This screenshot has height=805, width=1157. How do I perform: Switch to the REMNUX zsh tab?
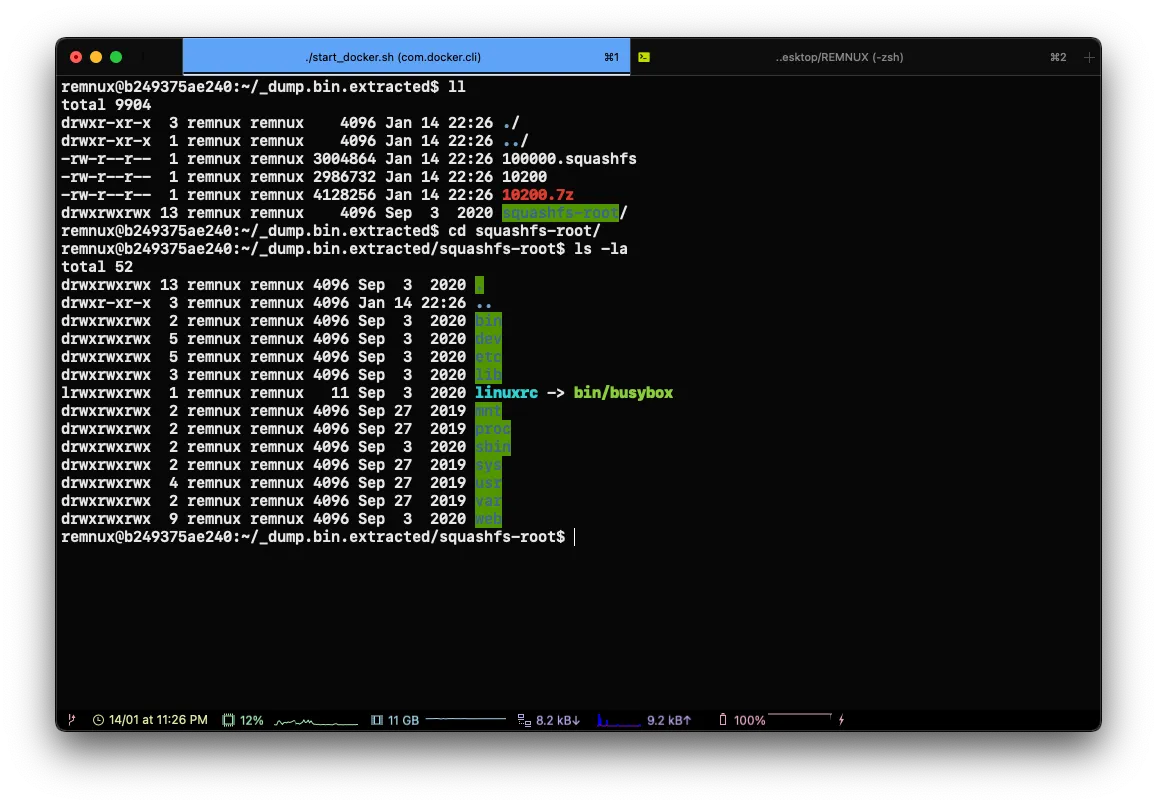[839, 58]
